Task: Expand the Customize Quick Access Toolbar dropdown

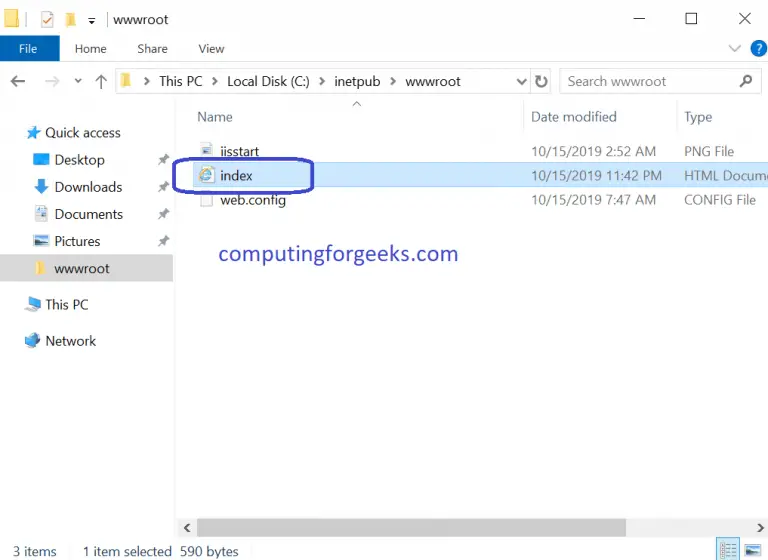Action: tap(92, 20)
